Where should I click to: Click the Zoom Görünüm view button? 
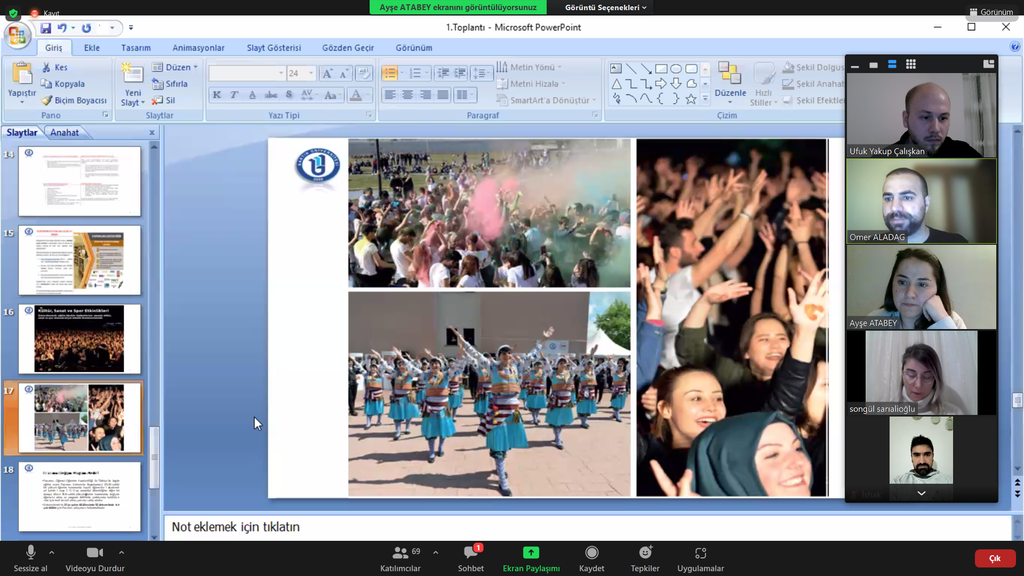tap(991, 12)
